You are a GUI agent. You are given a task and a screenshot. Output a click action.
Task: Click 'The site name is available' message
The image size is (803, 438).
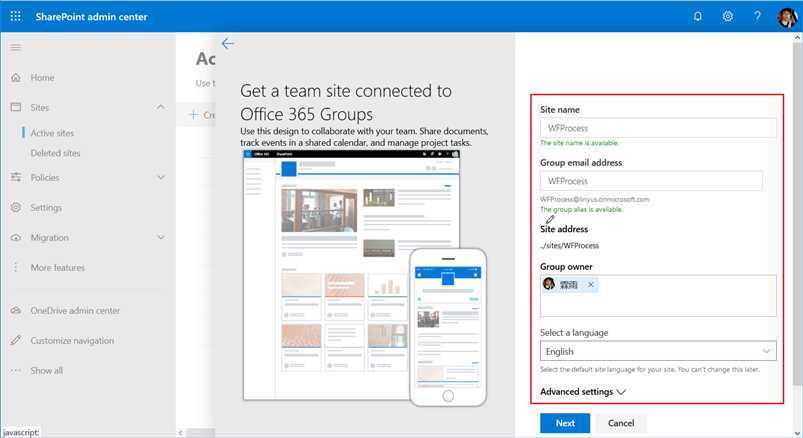(x=579, y=143)
